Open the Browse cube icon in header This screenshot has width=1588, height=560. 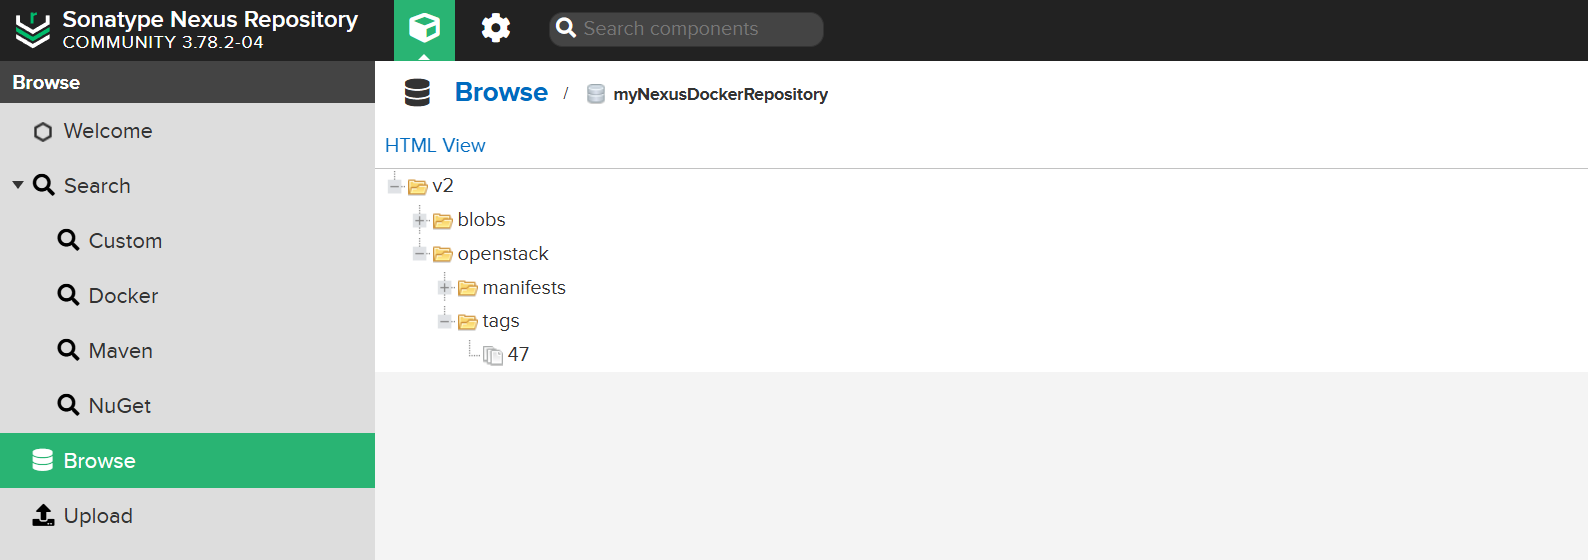(x=424, y=28)
